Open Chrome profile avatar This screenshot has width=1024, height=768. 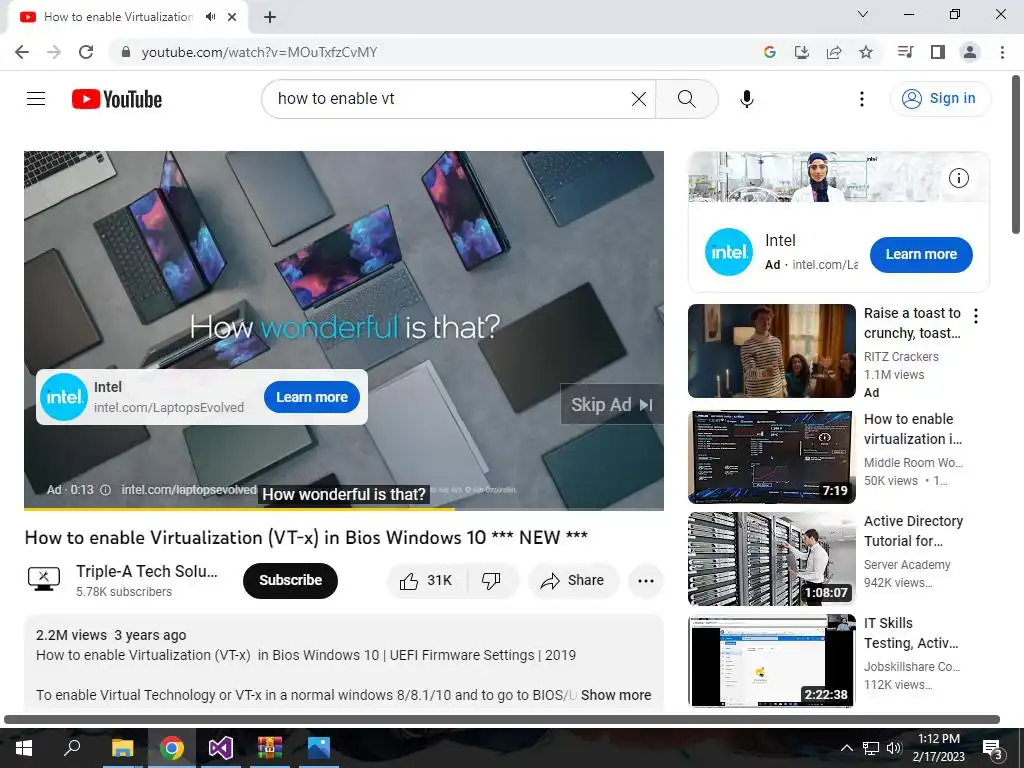tap(970, 52)
